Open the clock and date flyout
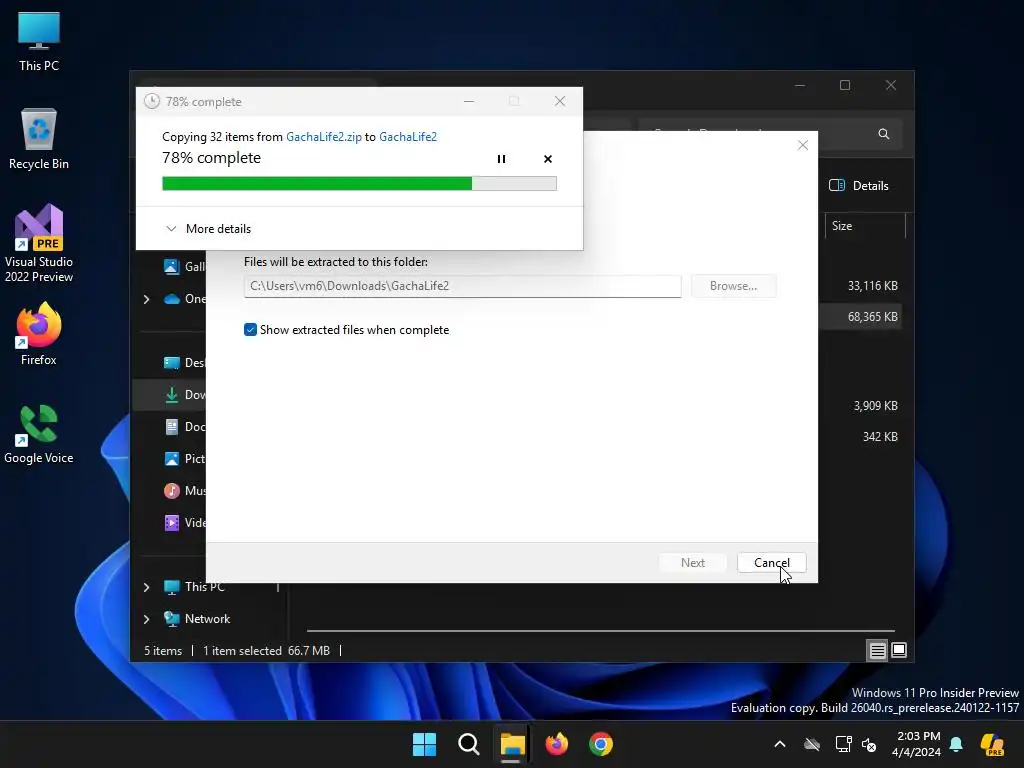Image resolution: width=1024 pixels, height=768 pixels. point(918,744)
